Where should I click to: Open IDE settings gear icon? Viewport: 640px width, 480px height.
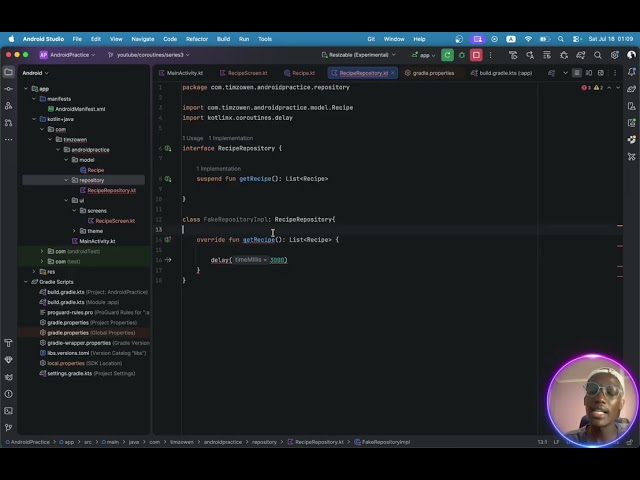(x=615, y=55)
